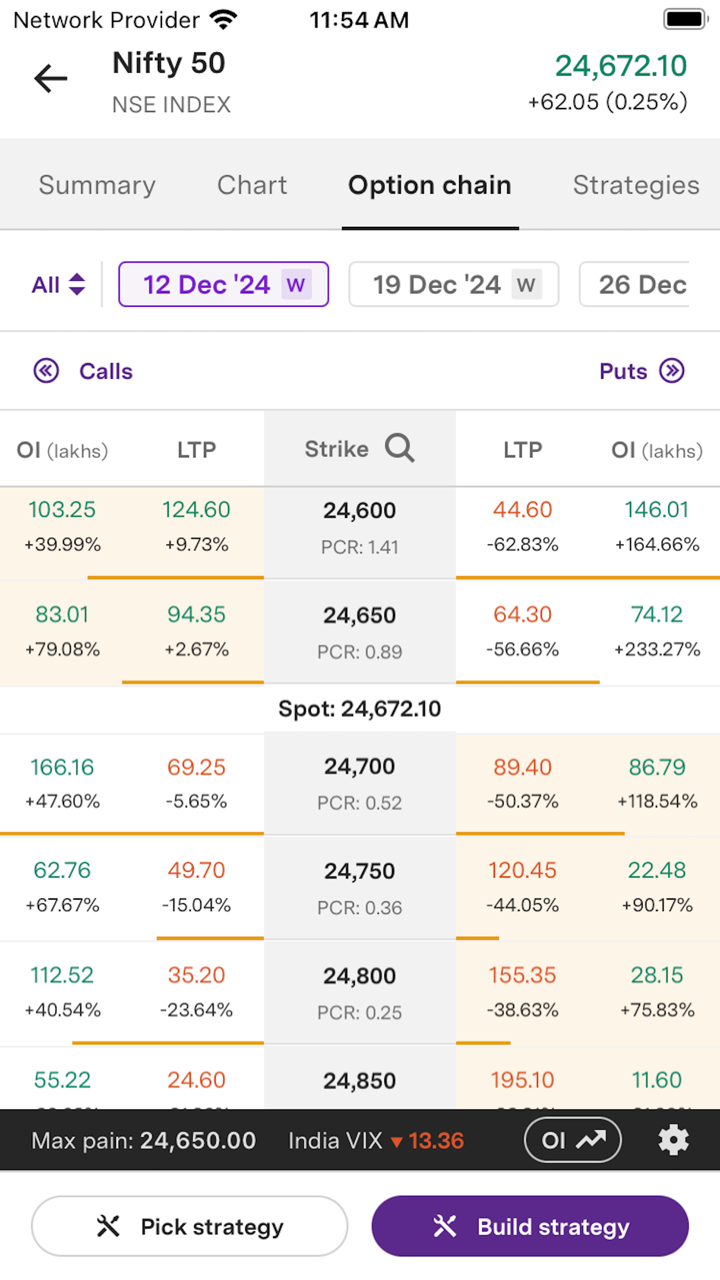The width and height of the screenshot is (720, 1280).
Task: Tap the Puts double-chevron right icon
Action: 673,371
